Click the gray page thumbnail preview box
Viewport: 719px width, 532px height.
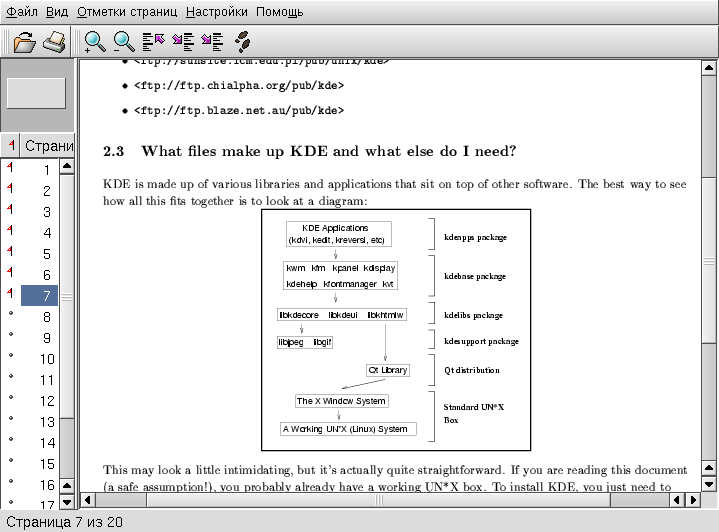[x=36, y=93]
